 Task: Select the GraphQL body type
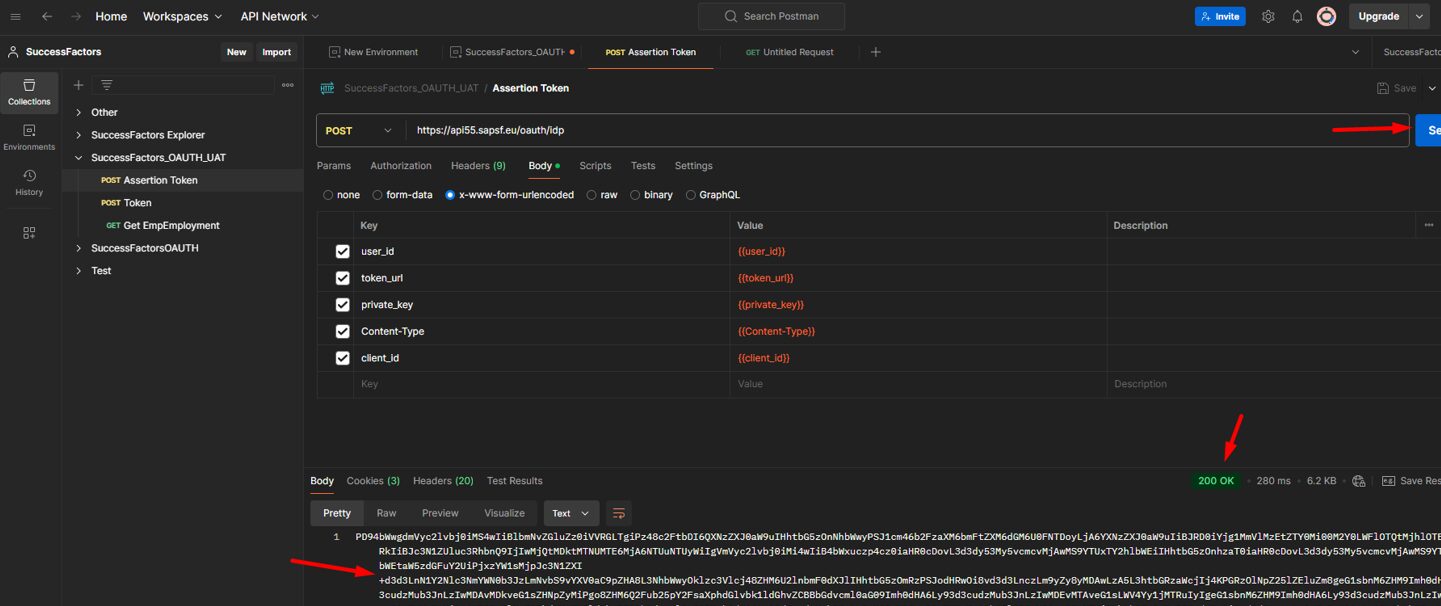point(691,195)
